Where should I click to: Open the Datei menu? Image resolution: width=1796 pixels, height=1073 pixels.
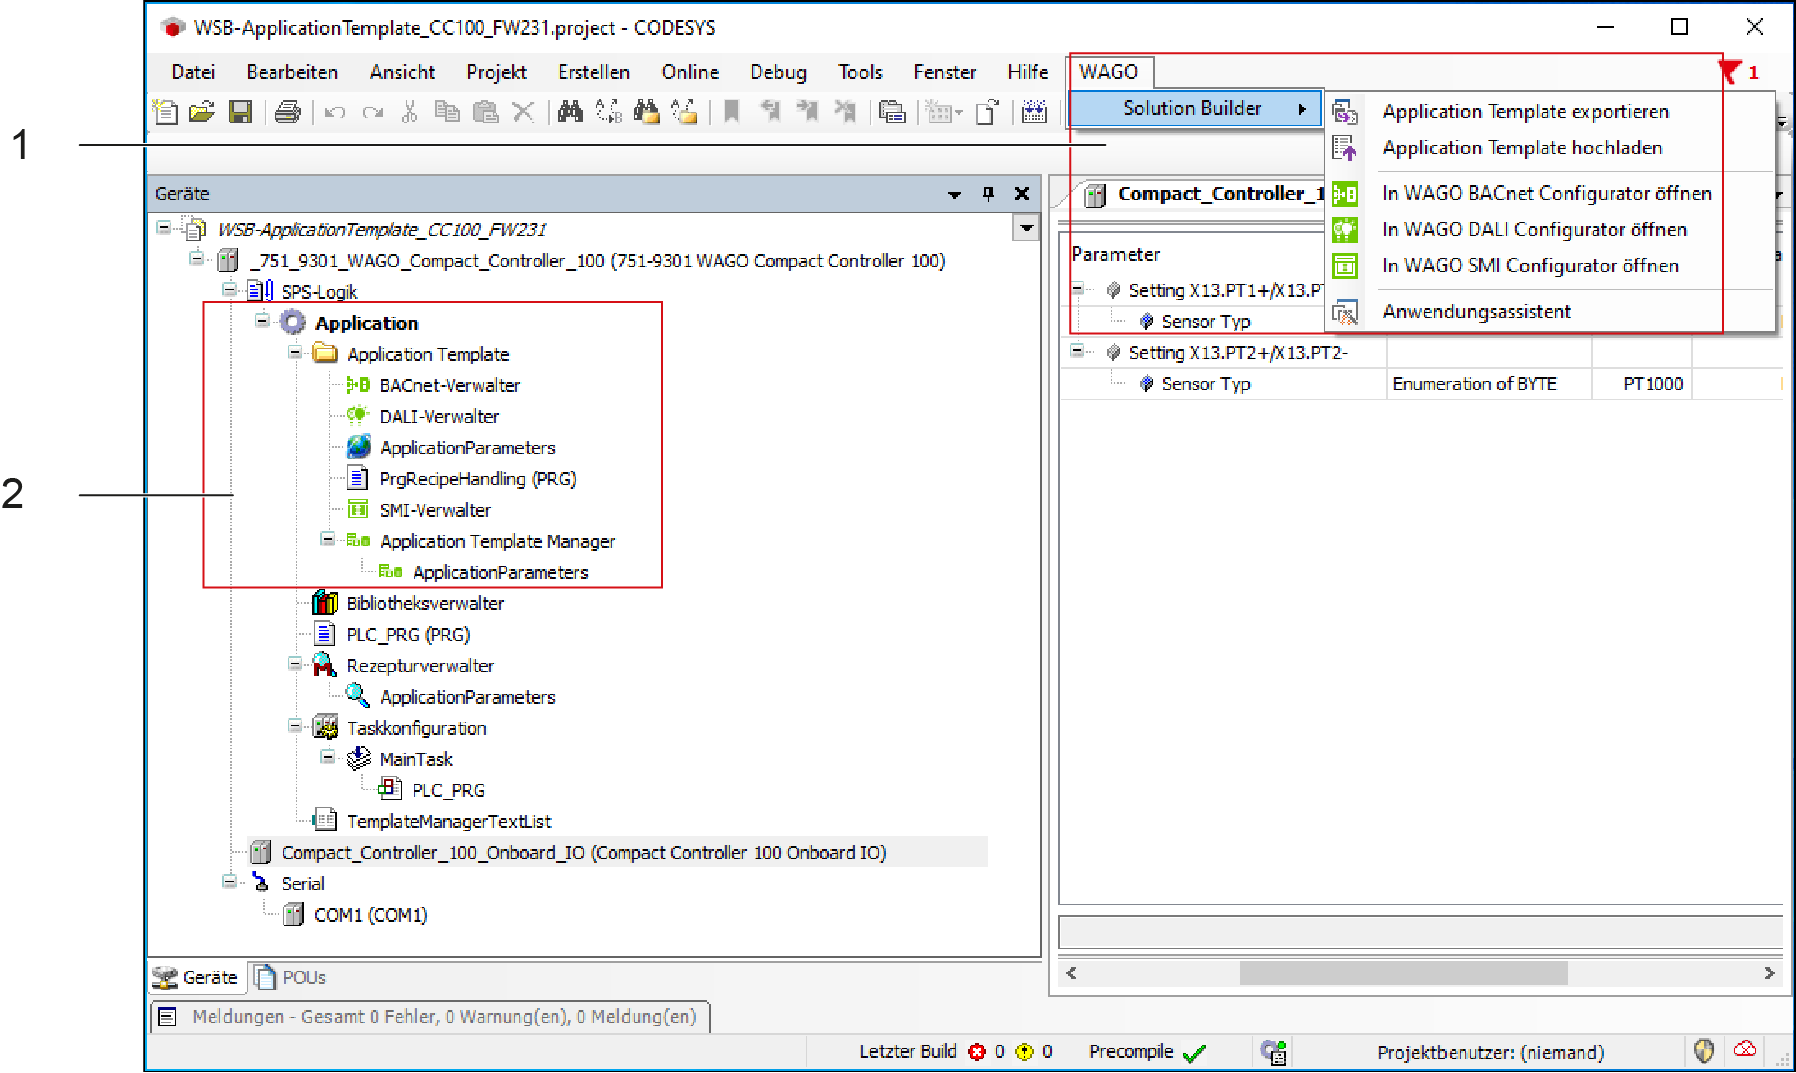193,72
